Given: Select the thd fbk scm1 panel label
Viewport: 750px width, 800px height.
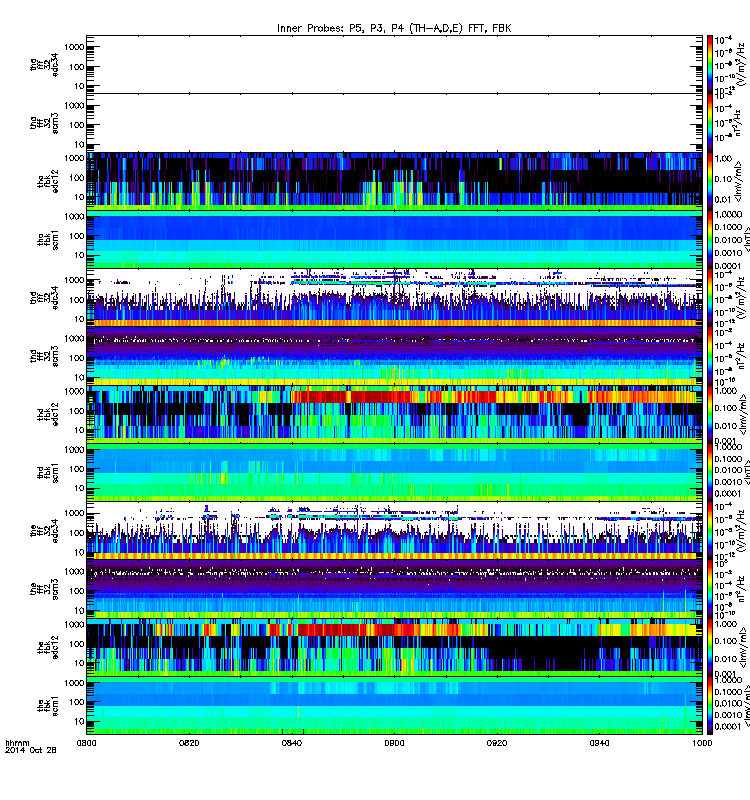Looking at the screenshot, I should (48, 472).
